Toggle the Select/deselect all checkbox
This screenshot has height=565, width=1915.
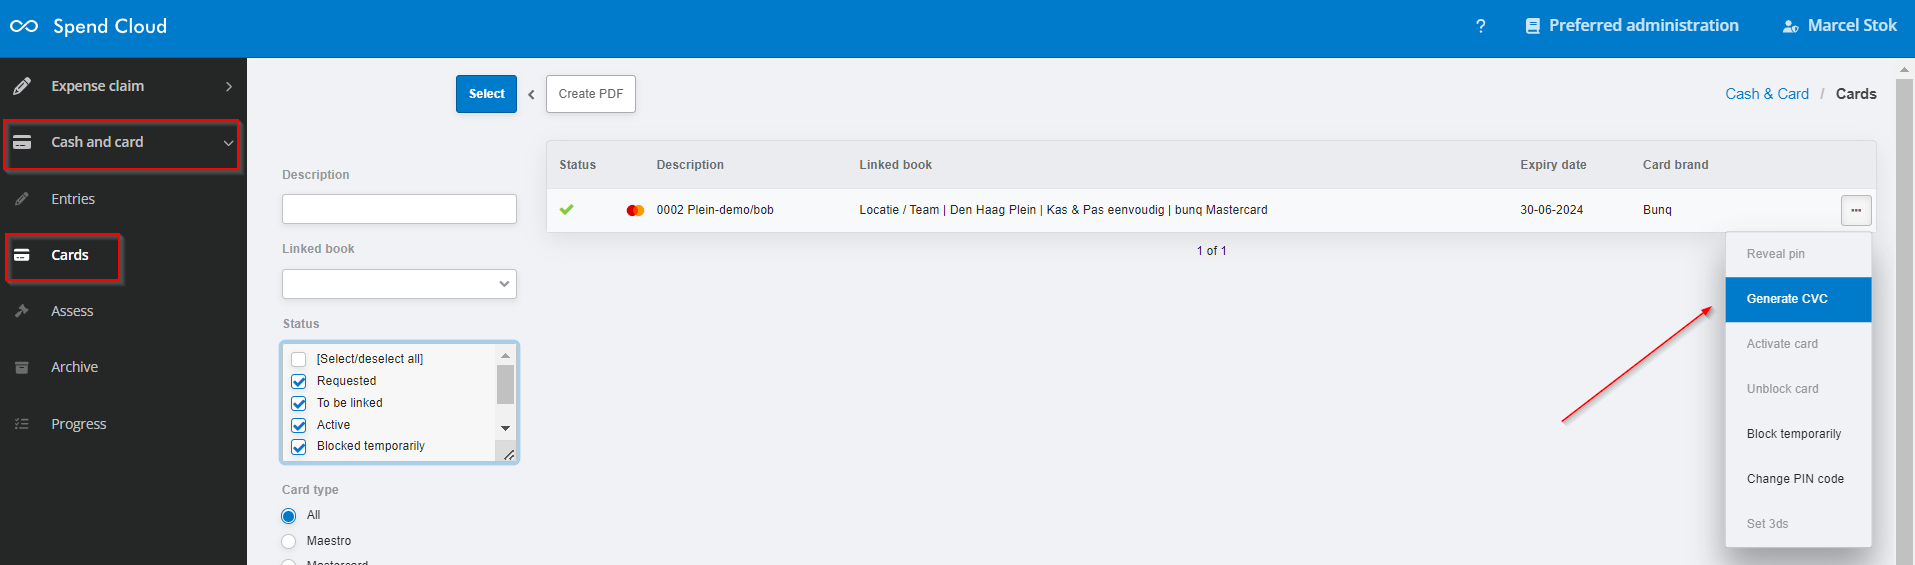(x=298, y=359)
